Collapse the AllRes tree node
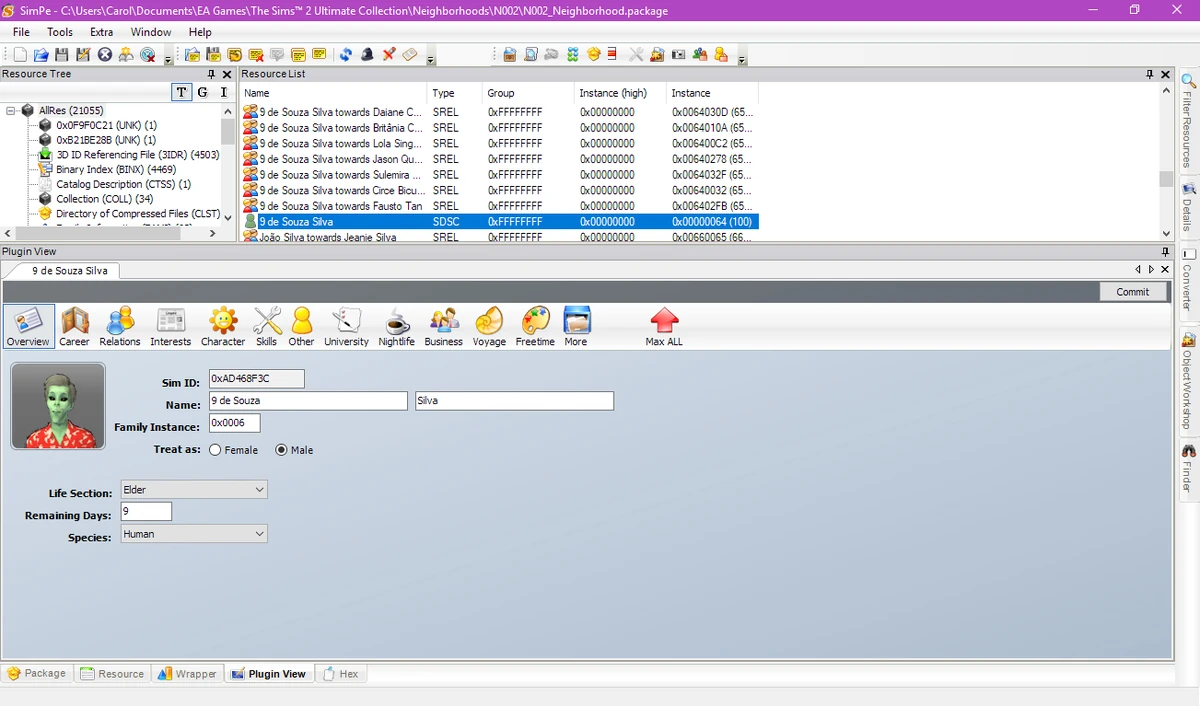This screenshot has height=707, width=1200. click(x=10, y=110)
